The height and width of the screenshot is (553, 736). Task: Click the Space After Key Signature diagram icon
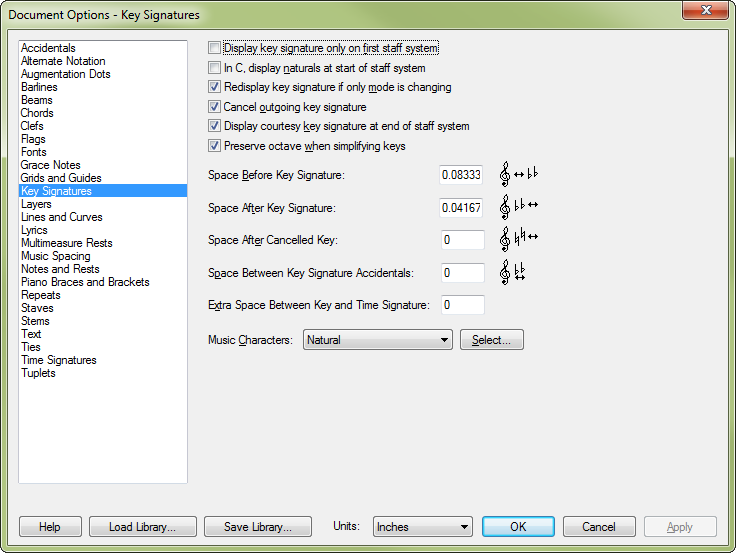519,207
